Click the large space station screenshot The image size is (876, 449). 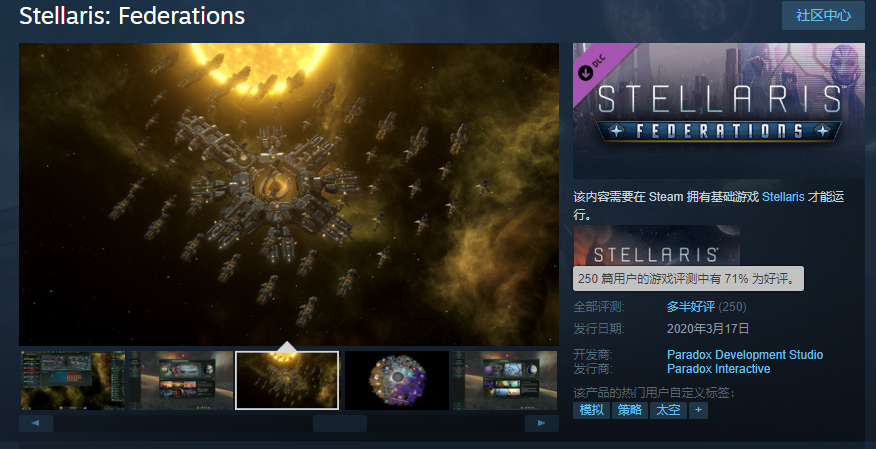click(289, 194)
